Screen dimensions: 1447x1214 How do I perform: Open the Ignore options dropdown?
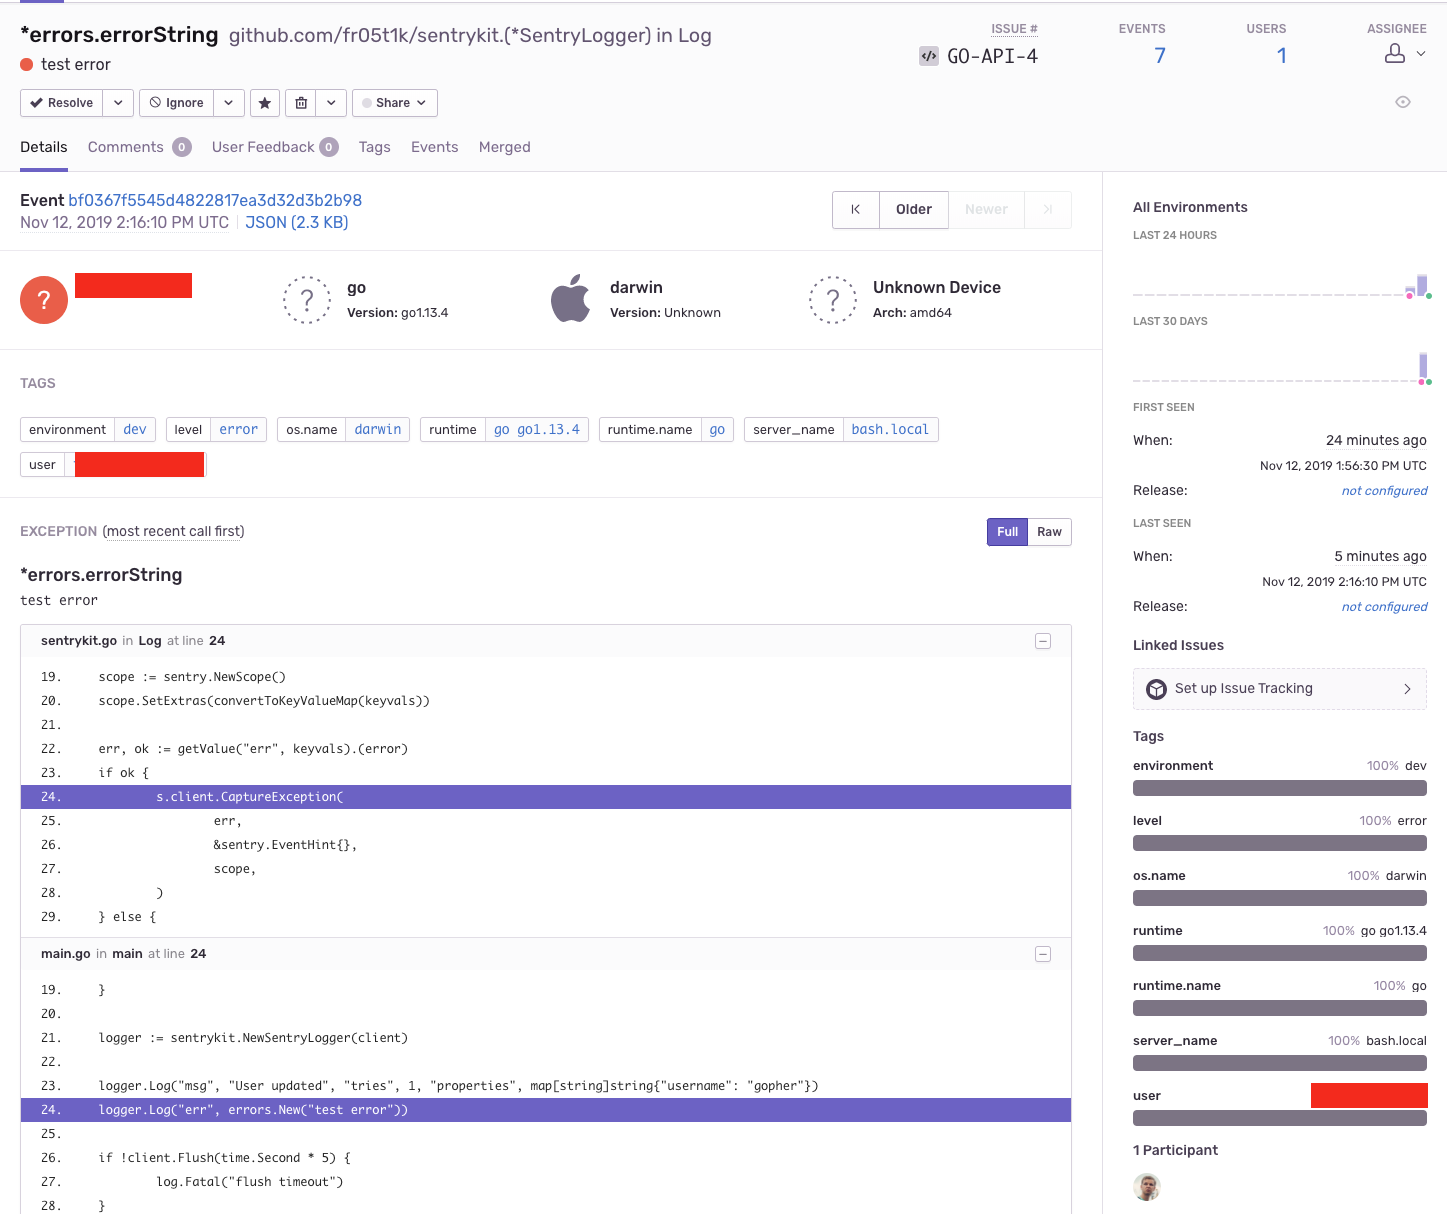(229, 103)
